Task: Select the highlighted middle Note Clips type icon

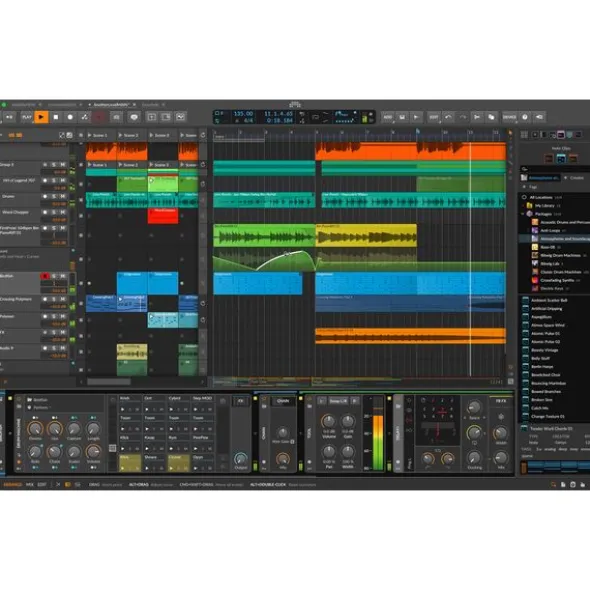Action: pyautogui.click(x=561, y=159)
